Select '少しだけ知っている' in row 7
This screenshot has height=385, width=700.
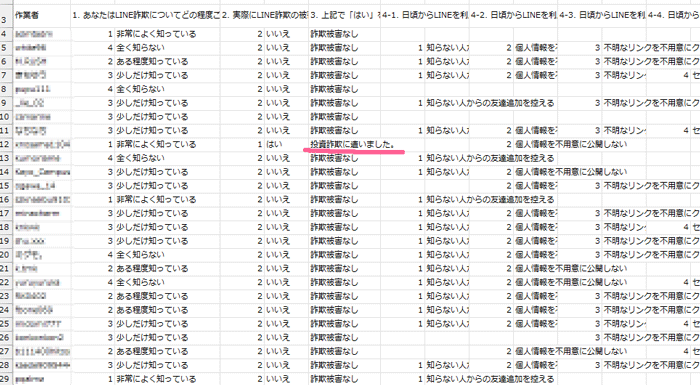click(x=152, y=75)
